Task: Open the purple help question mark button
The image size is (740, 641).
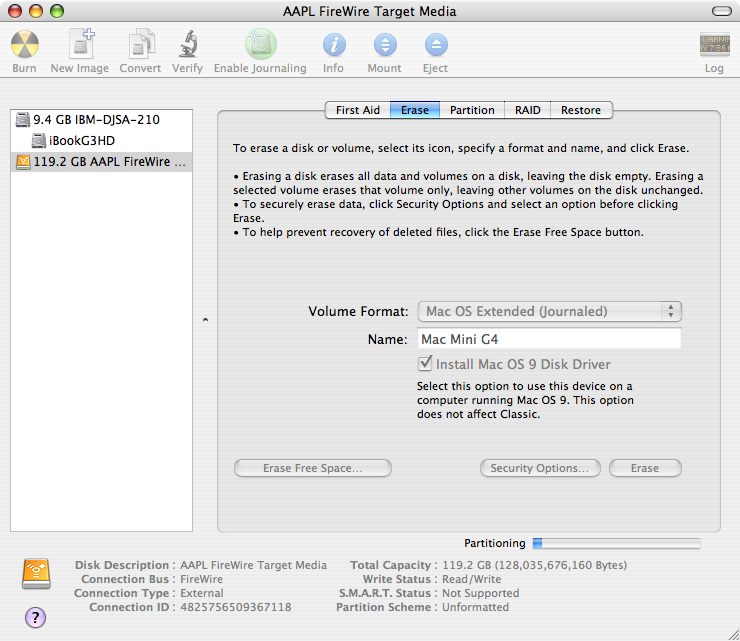Action: (35, 617)
